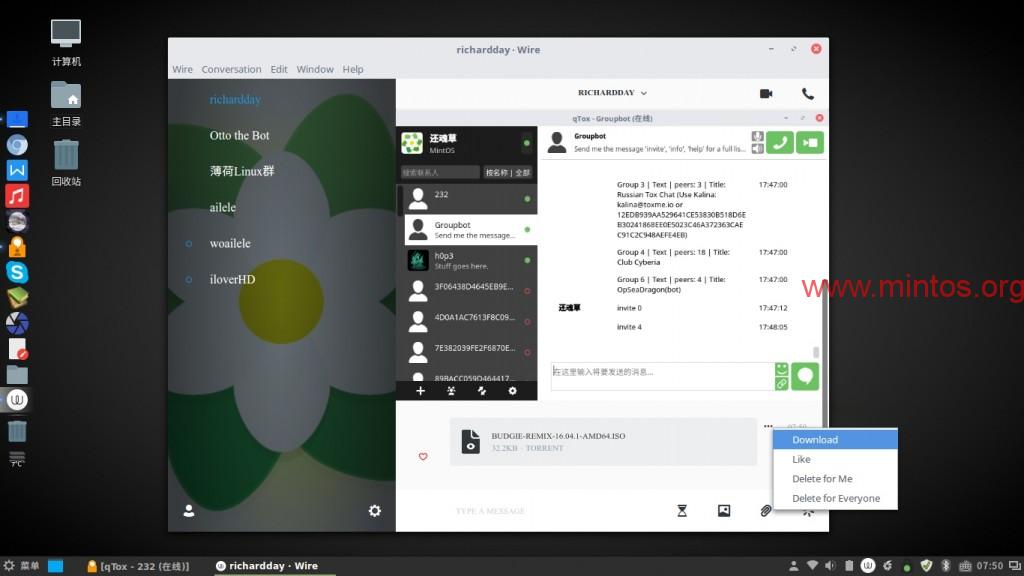
Task: Start a video call in Wire
Action: point(766,93)
